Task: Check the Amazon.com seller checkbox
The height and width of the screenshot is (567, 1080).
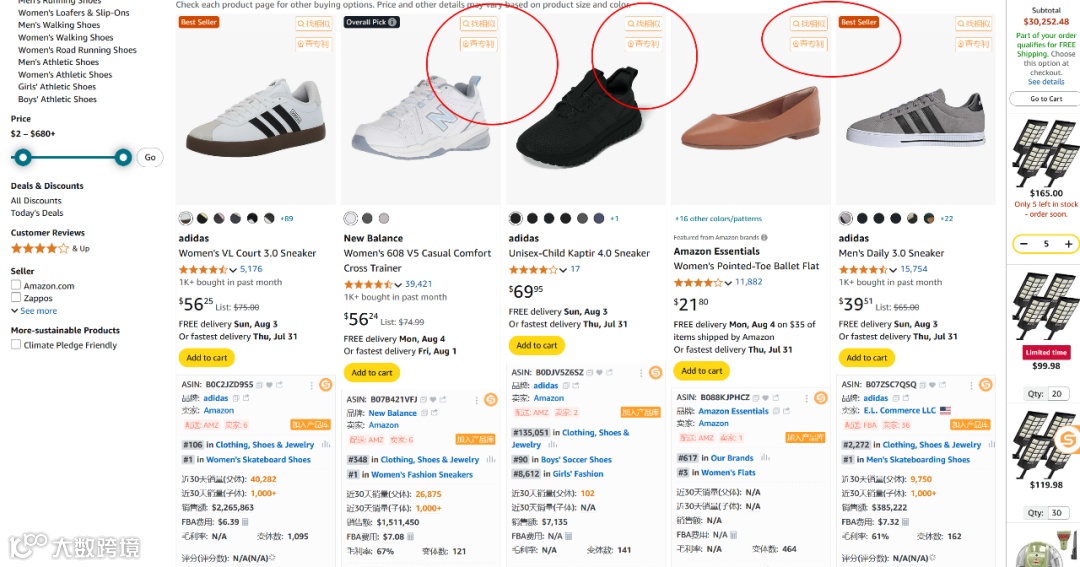Action: coord(16,285)
